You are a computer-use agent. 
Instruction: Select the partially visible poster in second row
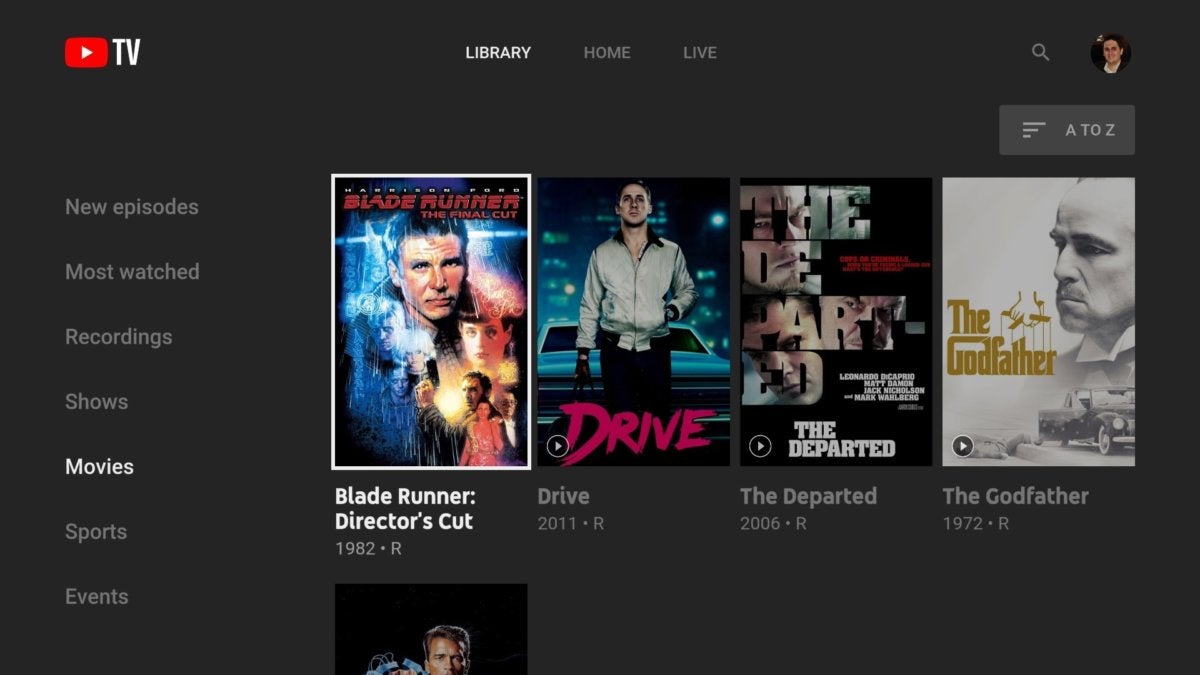pyautogui.click(x=431, y=629)
